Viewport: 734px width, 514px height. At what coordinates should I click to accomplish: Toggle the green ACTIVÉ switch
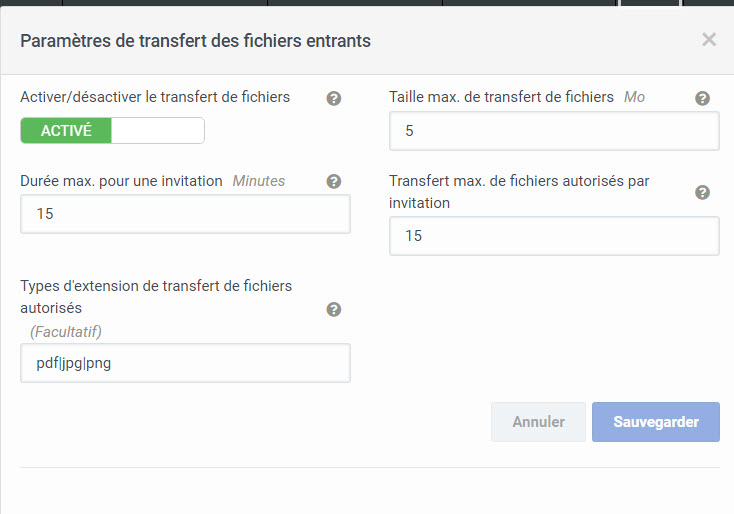click(112, 130)
